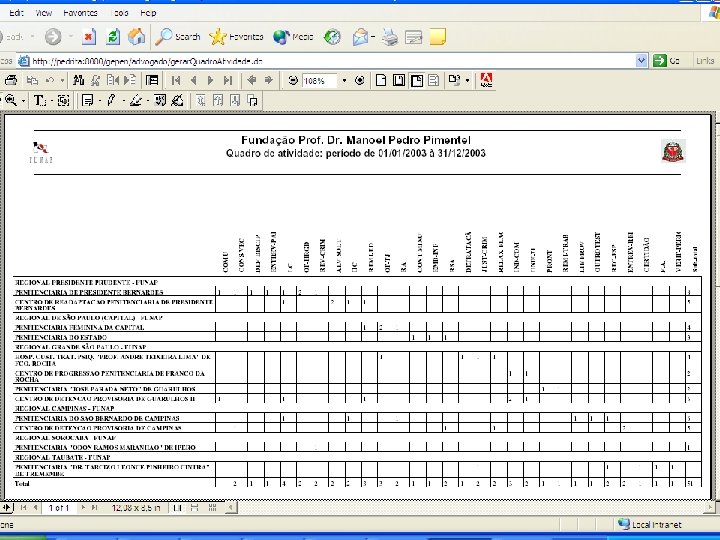Select continuous page layout in status bar
Viewport: 720px width, 540px height.
coord(195,507)
